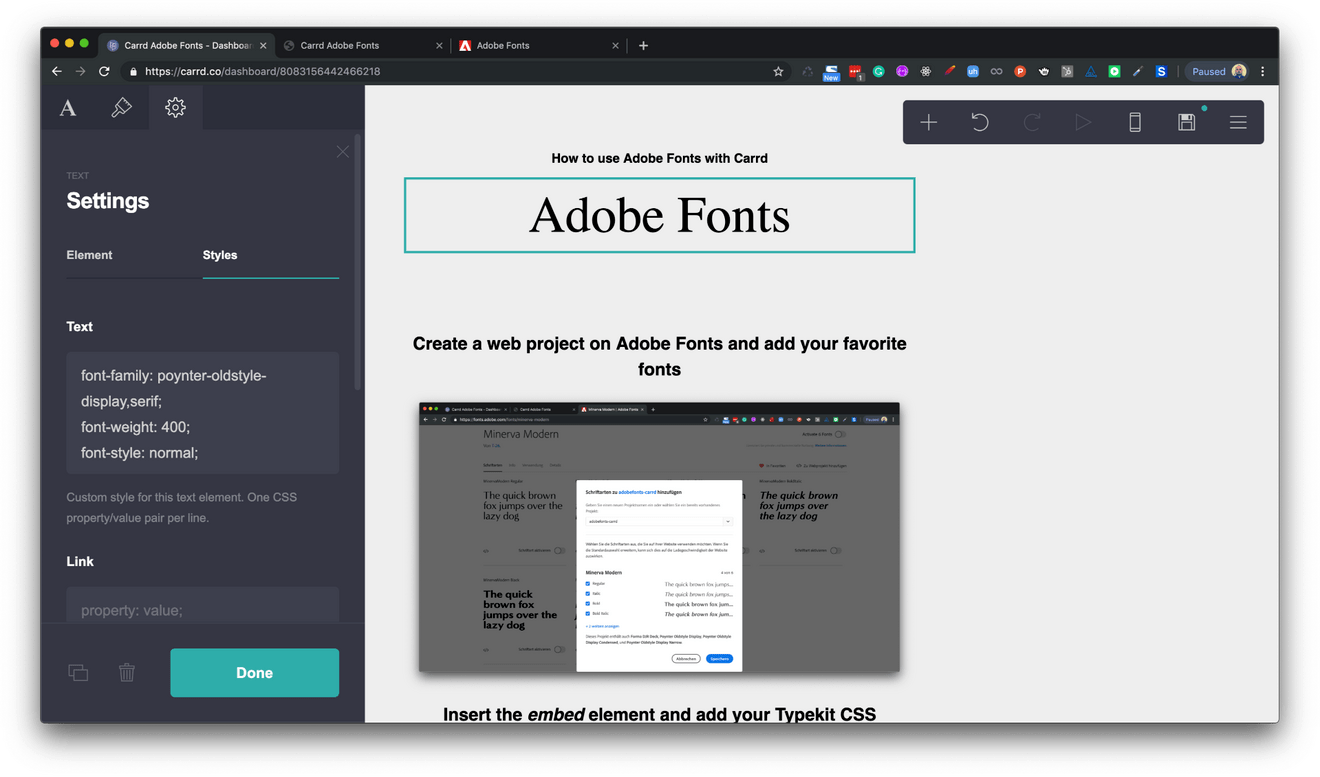Add a new element with the plus icon

point(928,121)
